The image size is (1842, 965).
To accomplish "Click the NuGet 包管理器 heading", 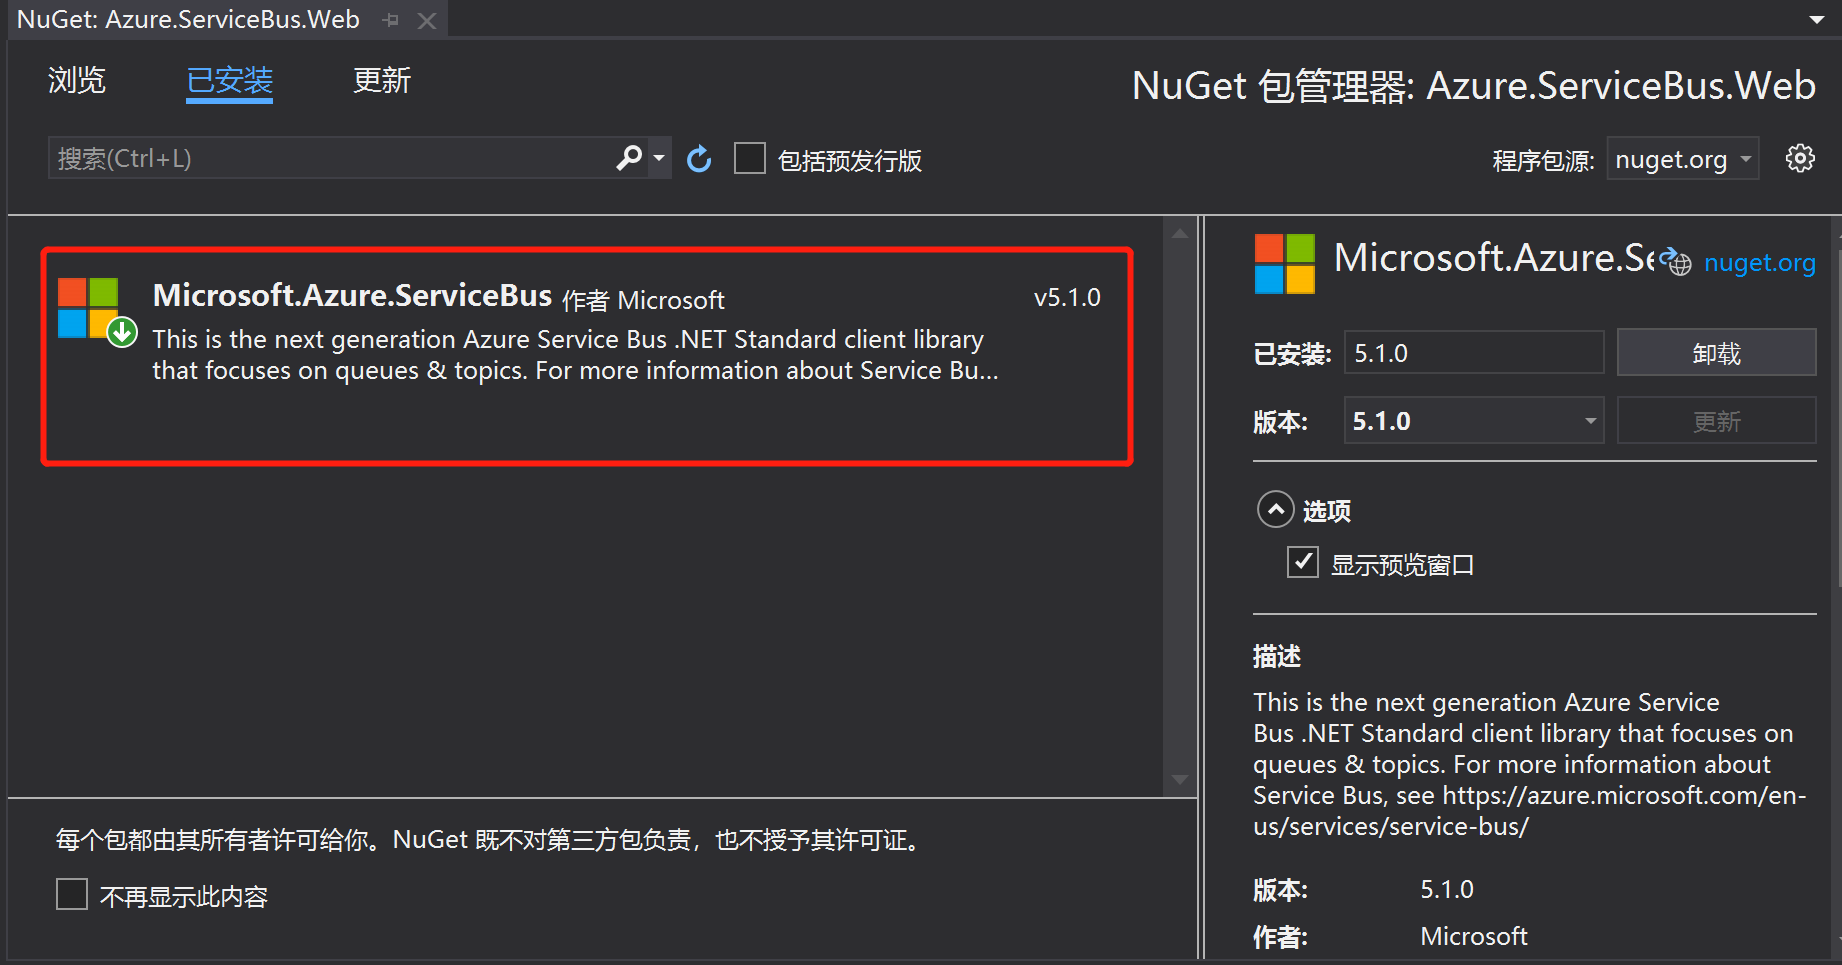I will 1474,86.
